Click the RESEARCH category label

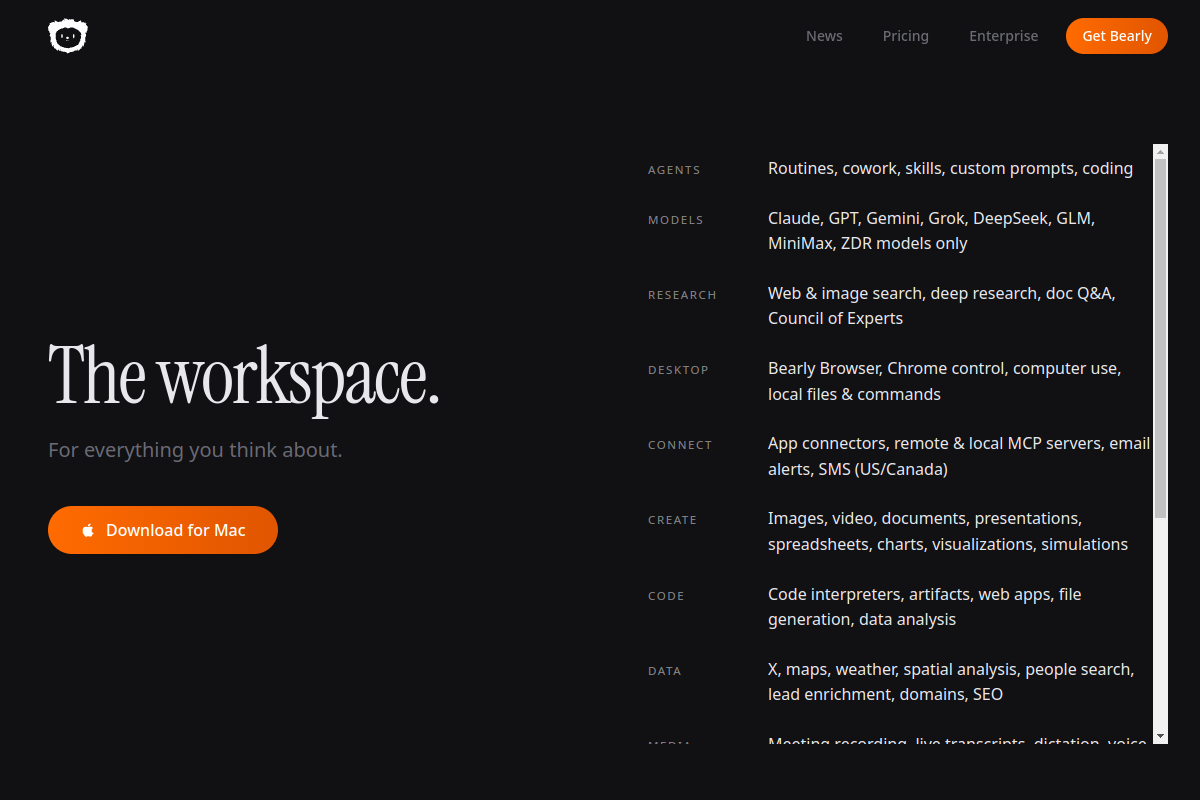coord(682,295)
